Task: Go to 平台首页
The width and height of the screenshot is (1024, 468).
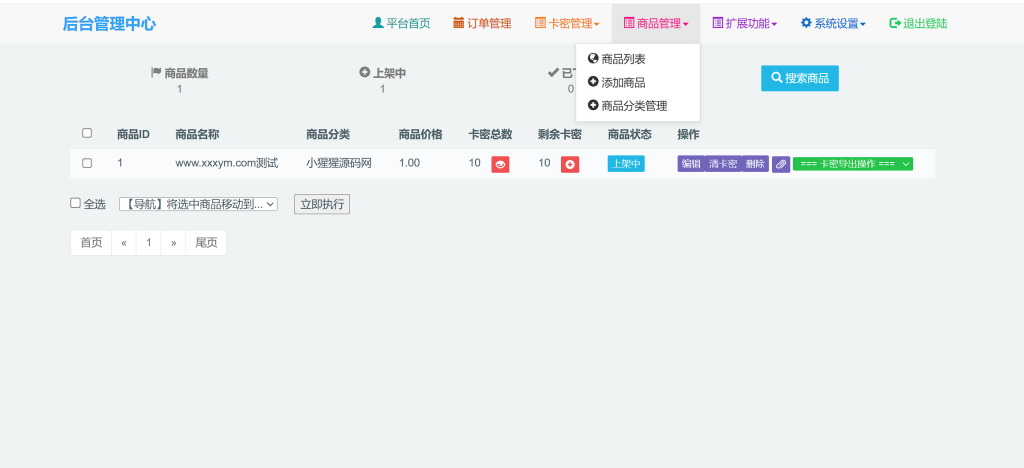Action: (401, 23)
